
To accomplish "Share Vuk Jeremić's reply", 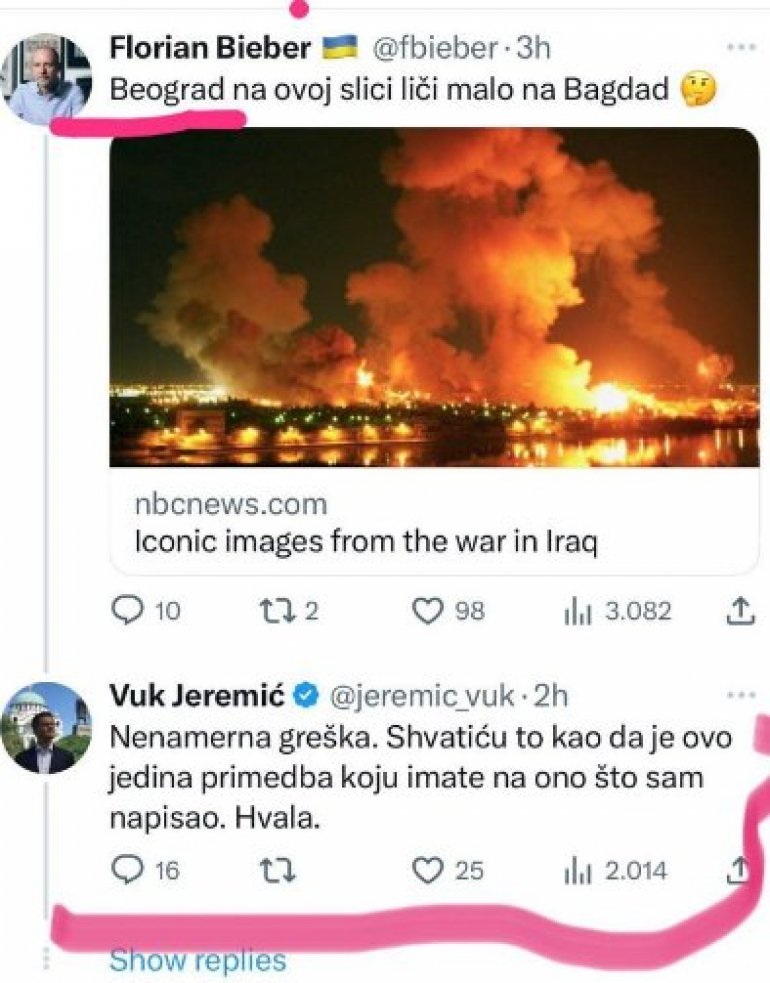I will tap(737, 871).
